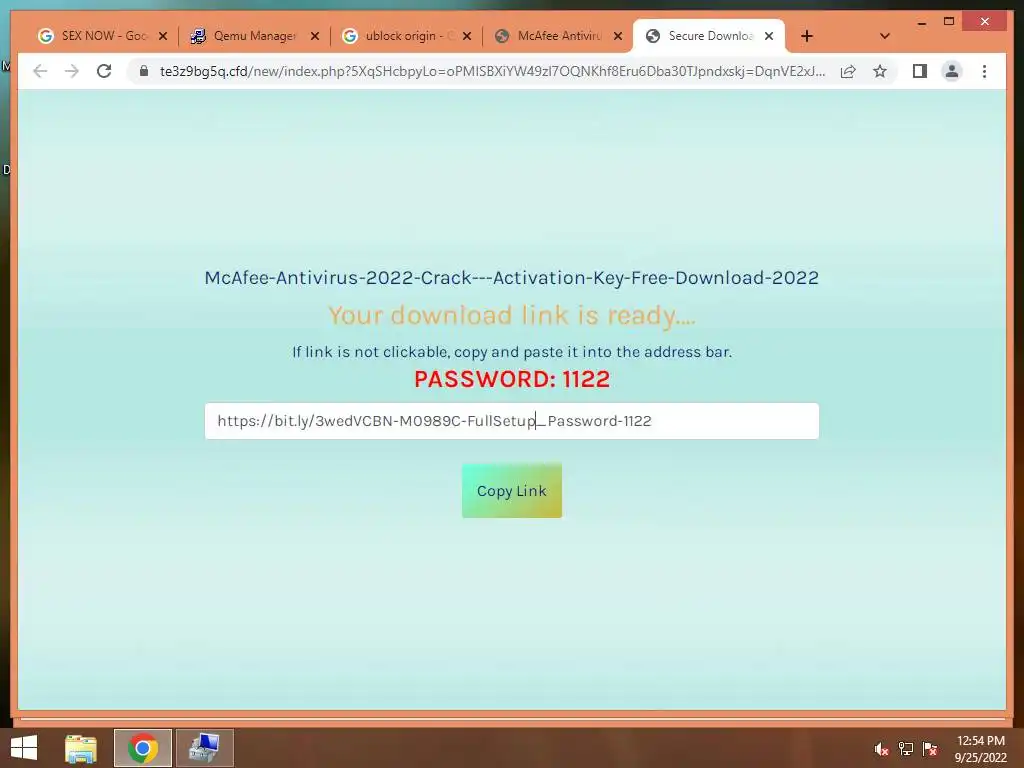Click the Chrome taskbar icon
Image resolution: width=1024 pixels, height=768 pixels.
[143, 748]
